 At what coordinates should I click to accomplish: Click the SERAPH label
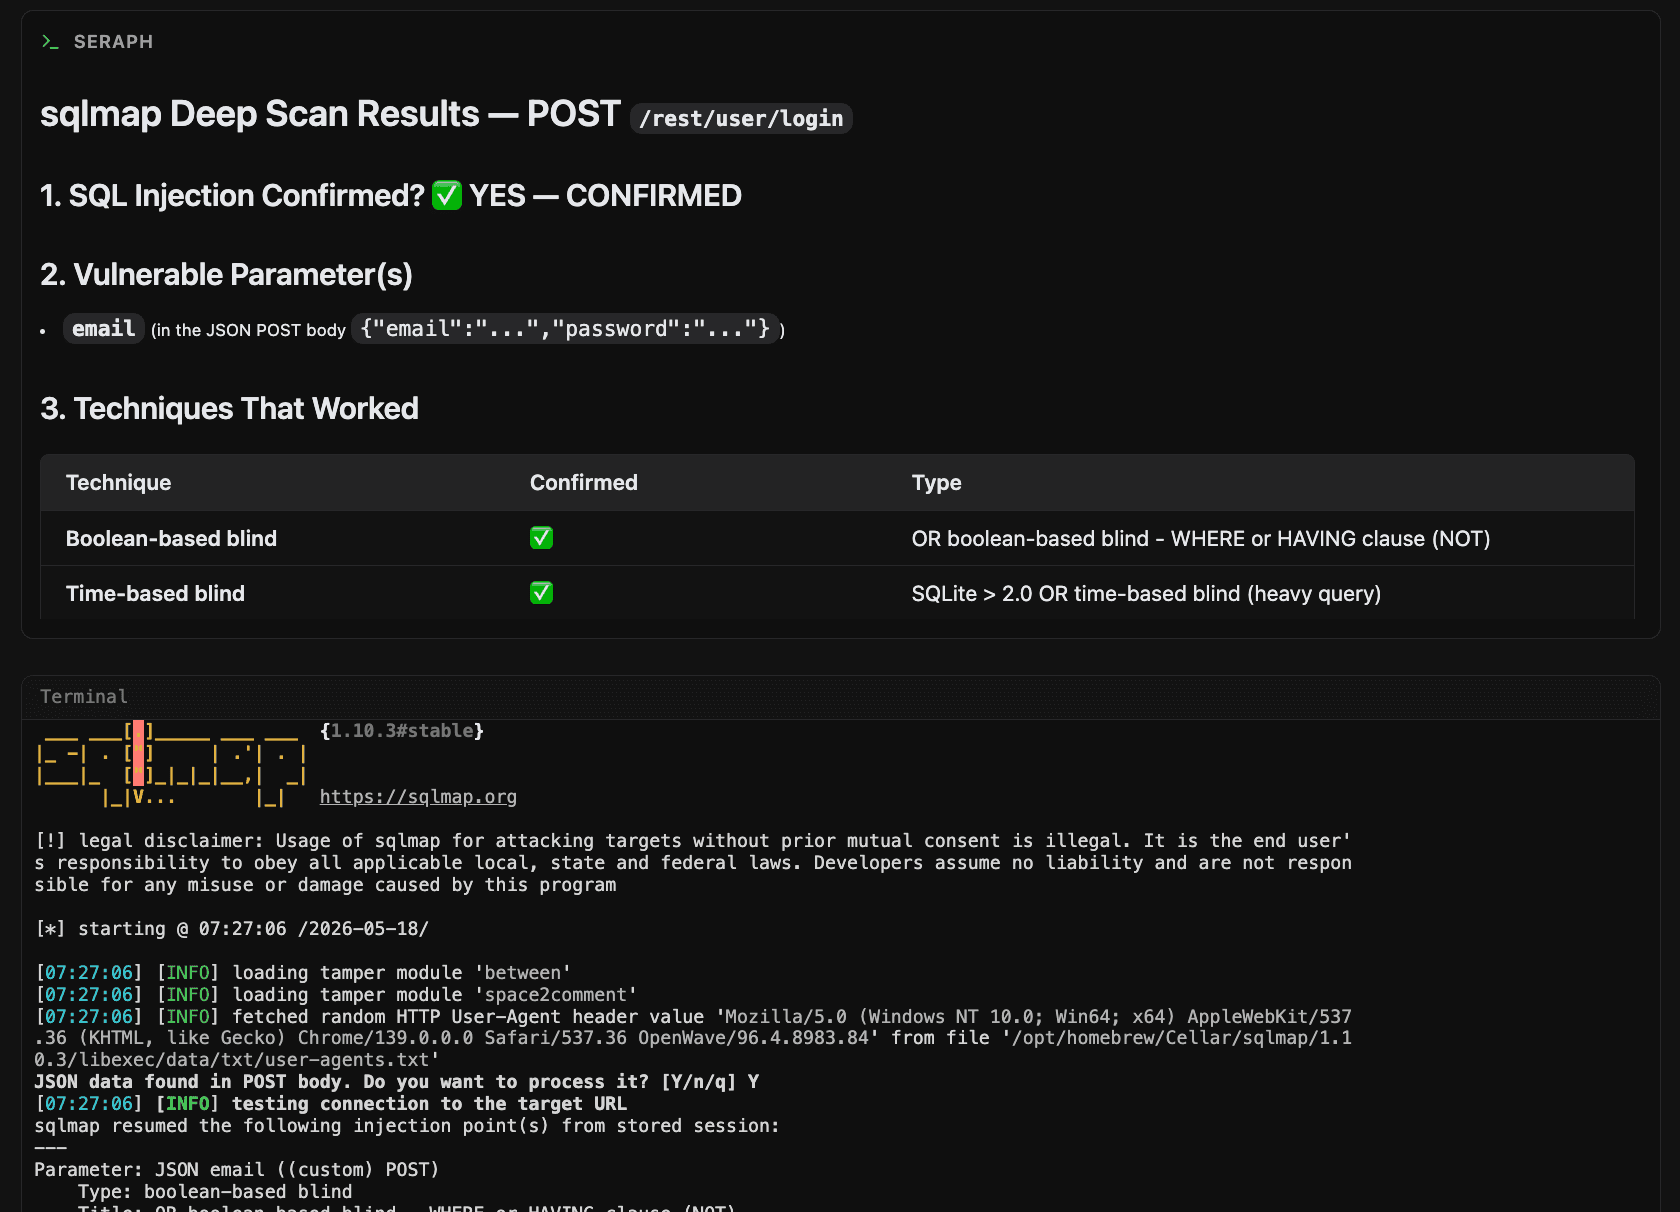pyautogui.click(x=113, y=42)
